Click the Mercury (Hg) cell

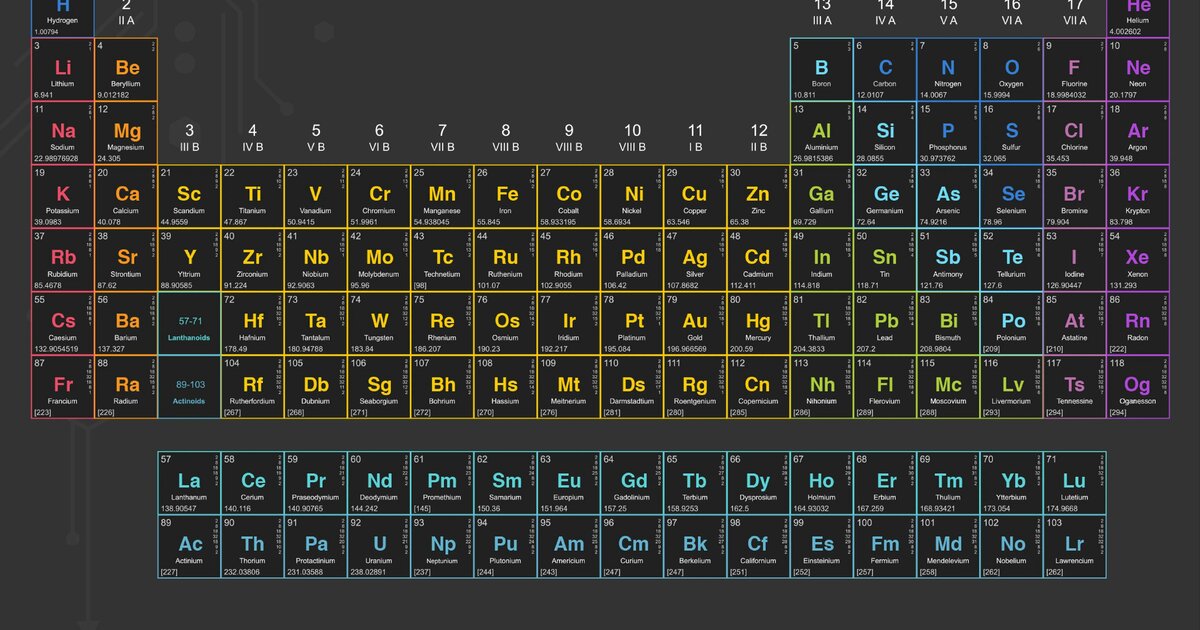pyautogui.click(x=758, y=323)
